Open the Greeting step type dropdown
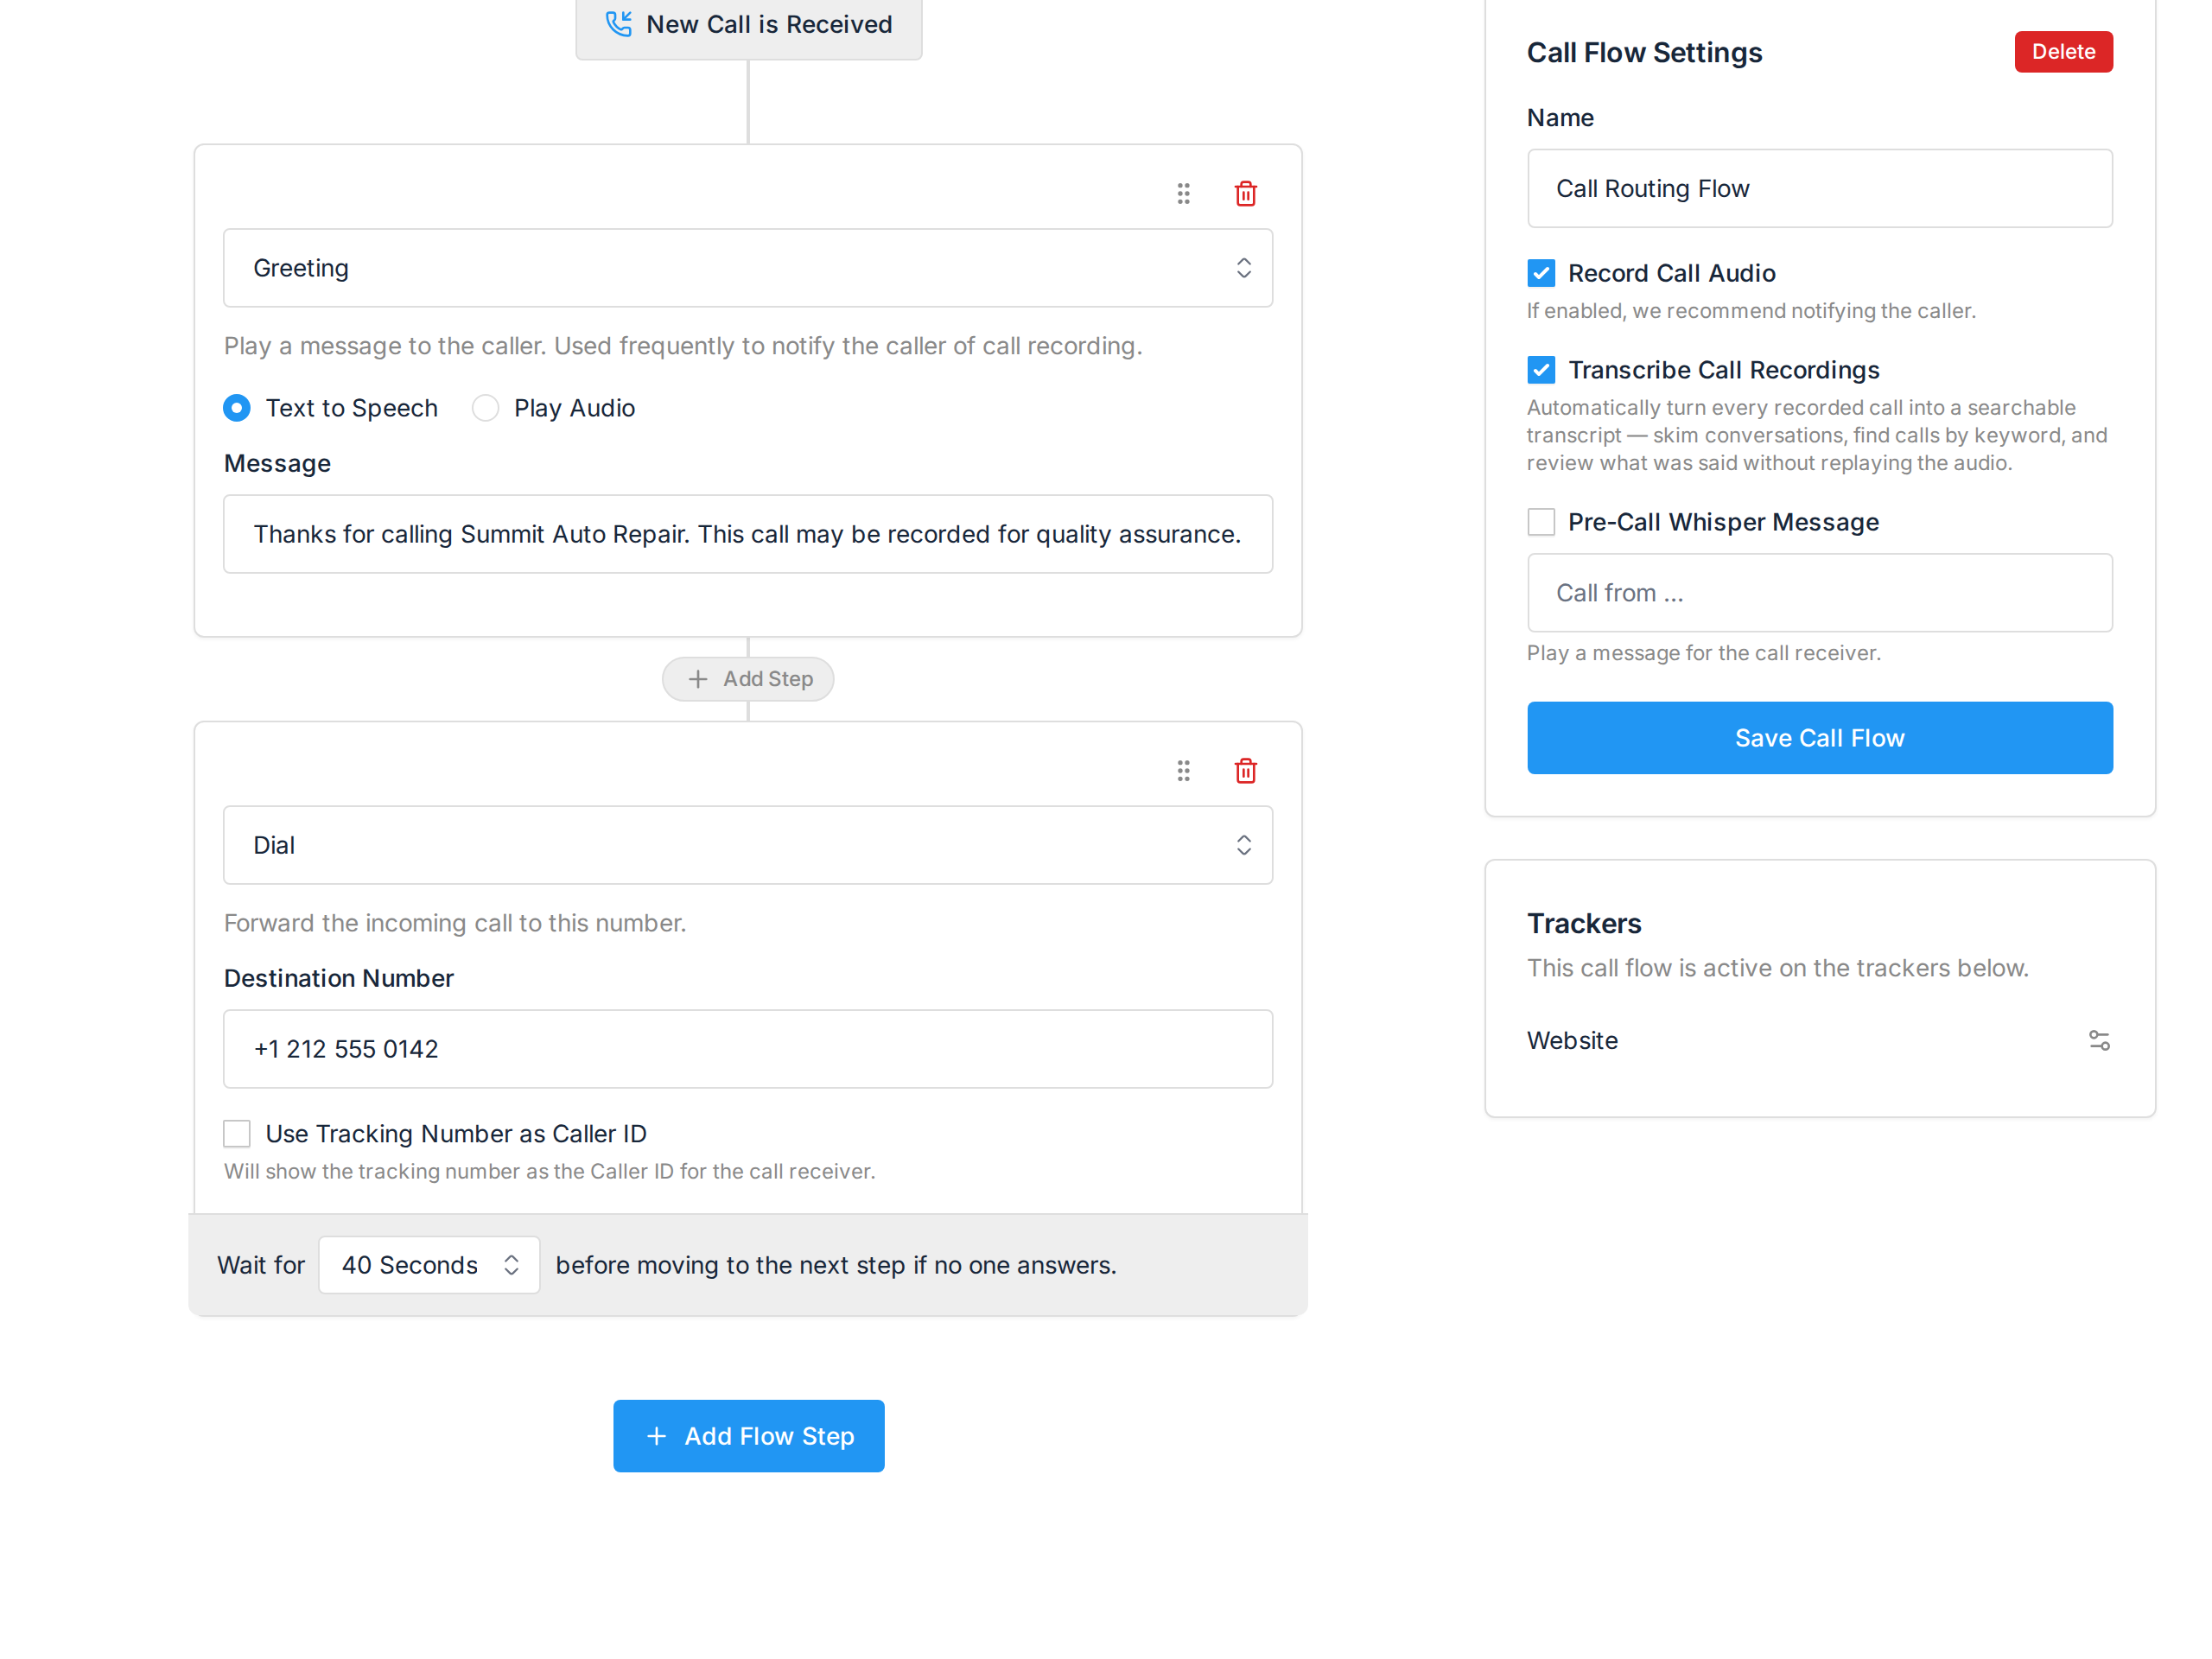 click(x=748, y=268)
